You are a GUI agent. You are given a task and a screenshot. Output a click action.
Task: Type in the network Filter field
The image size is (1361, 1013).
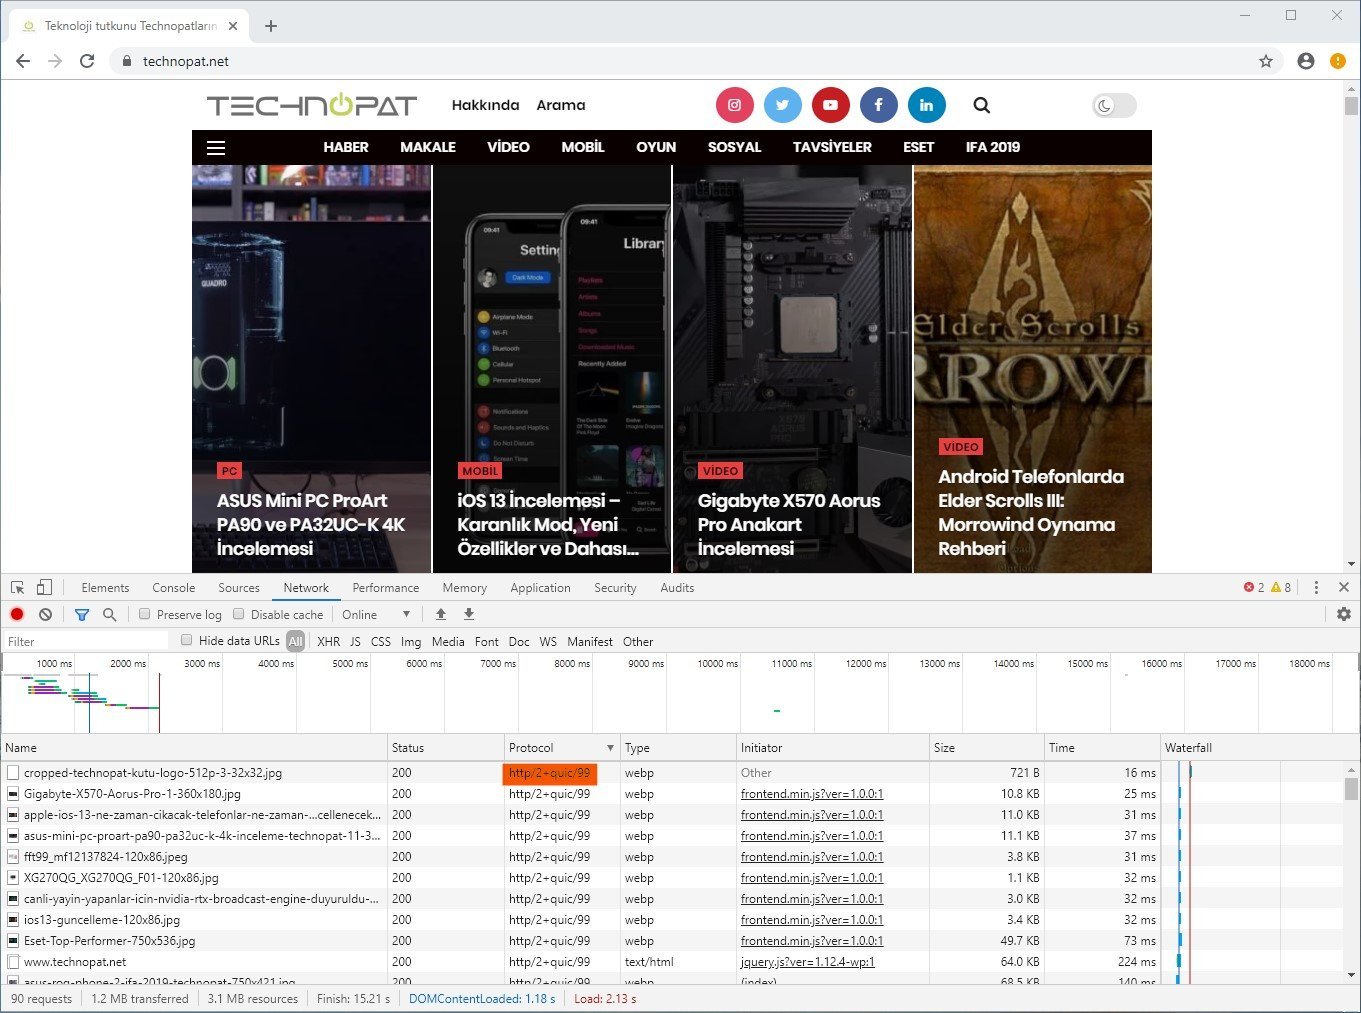point(85,642)
